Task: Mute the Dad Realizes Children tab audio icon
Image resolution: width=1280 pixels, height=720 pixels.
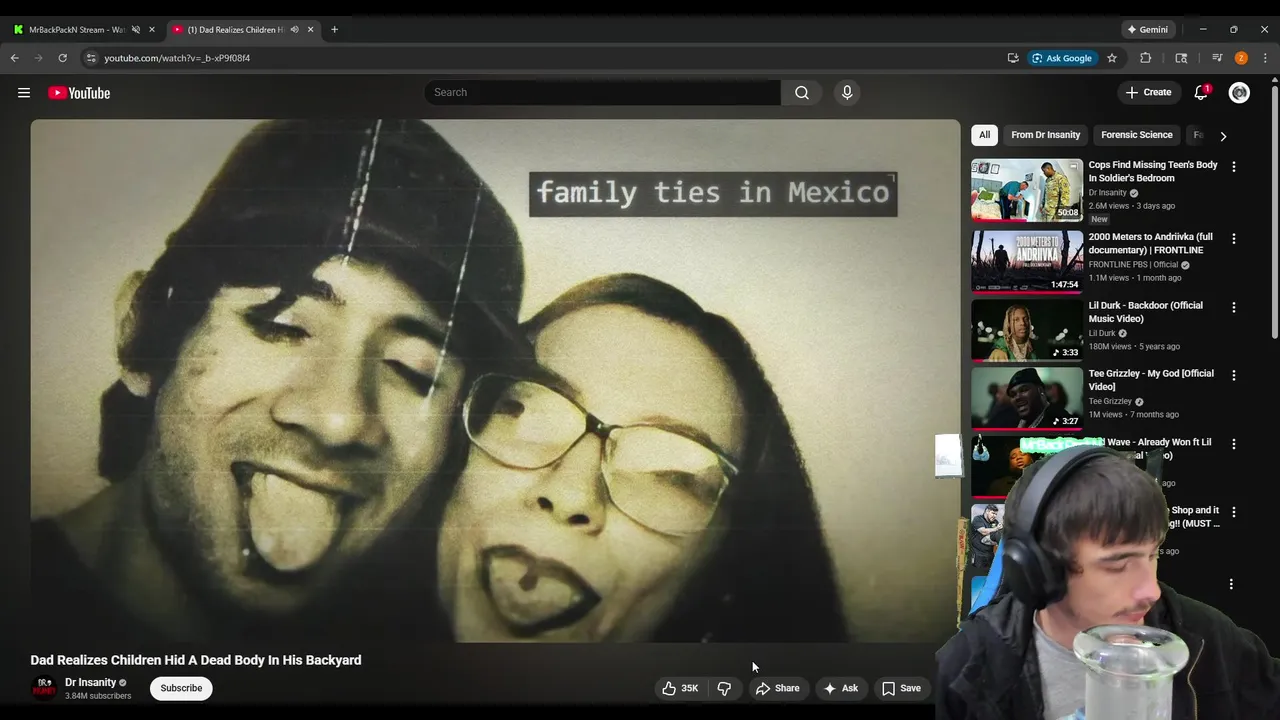Action: 294,30
